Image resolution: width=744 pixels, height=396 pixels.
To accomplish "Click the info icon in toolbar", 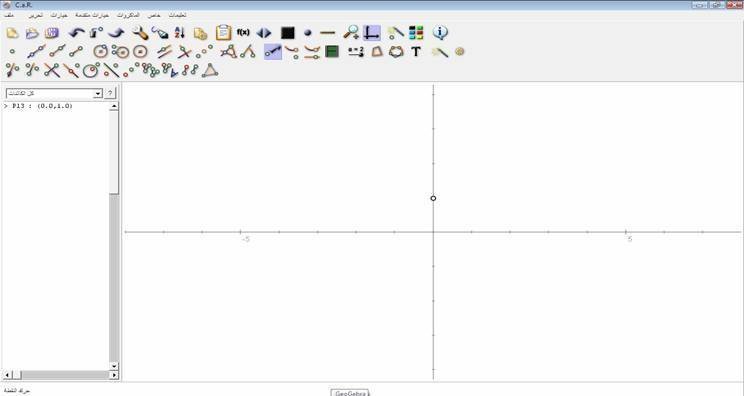I will click(x=440, y=32).
